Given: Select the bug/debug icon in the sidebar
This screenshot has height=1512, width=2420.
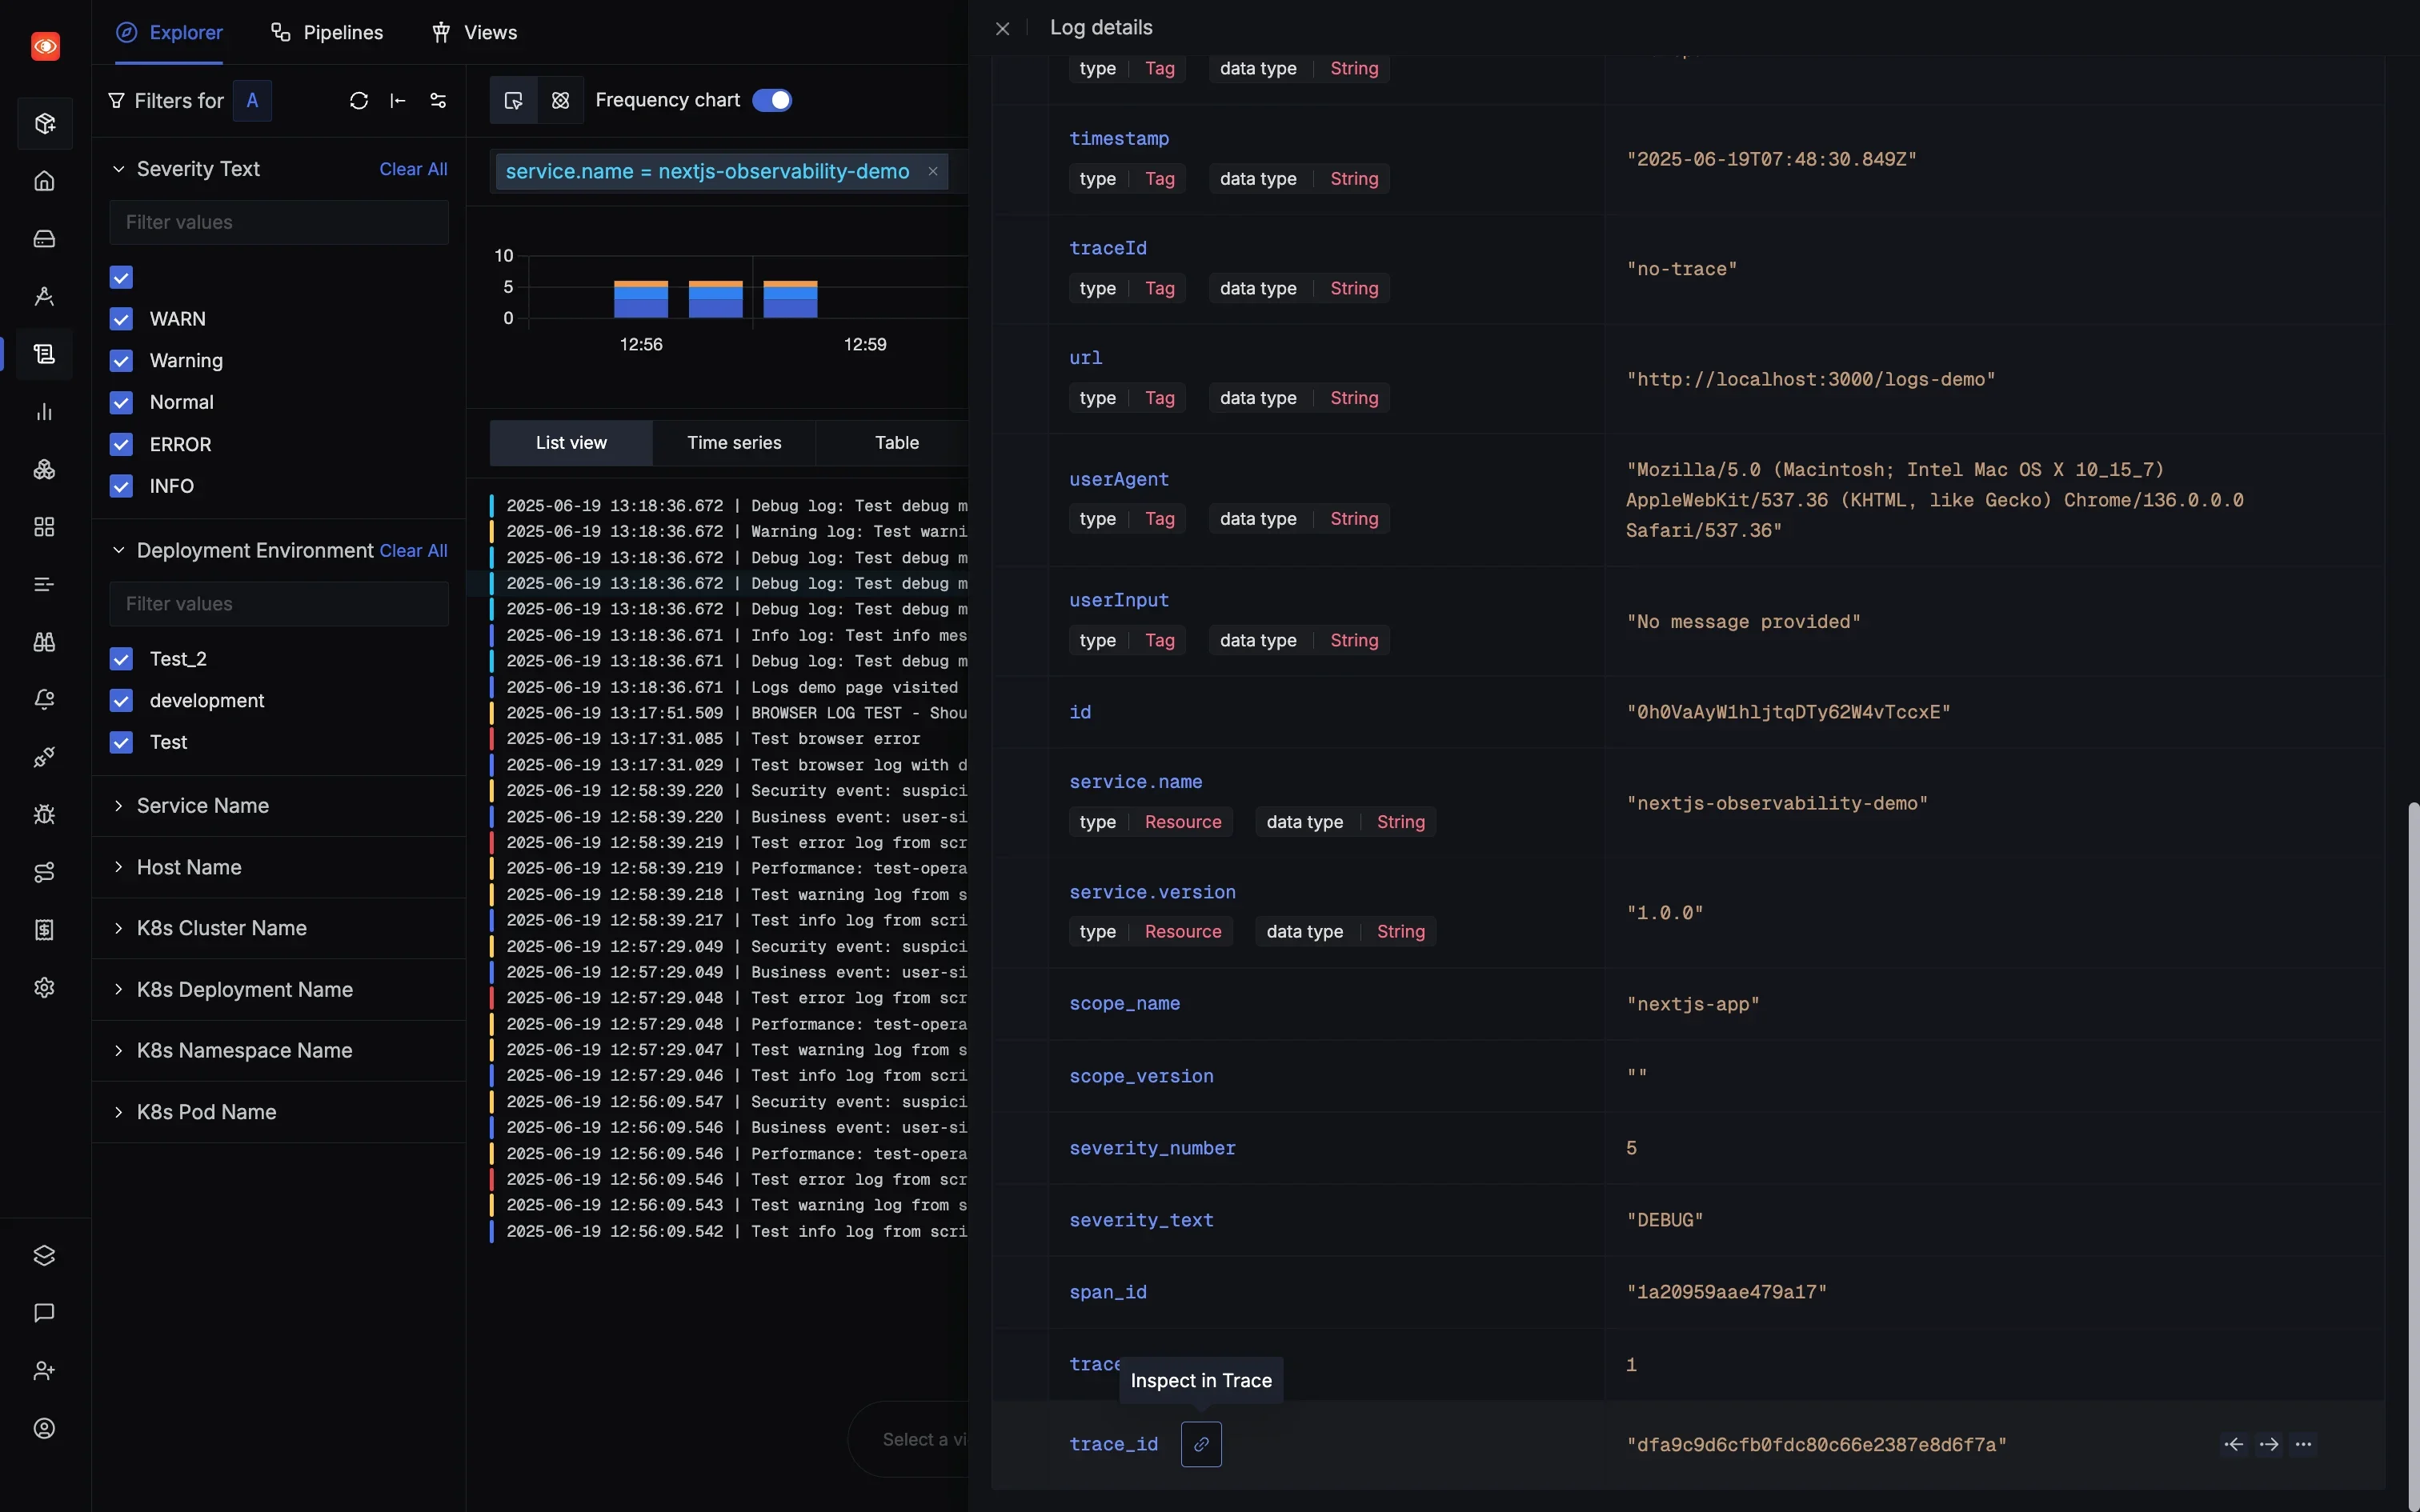Looking at the screenshot, I should [x=44, y=814].
